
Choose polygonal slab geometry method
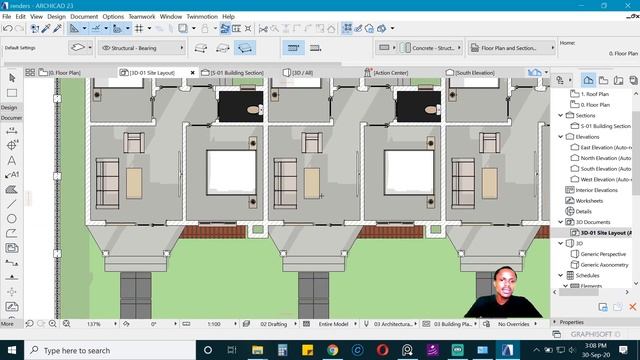click(200, 48)
